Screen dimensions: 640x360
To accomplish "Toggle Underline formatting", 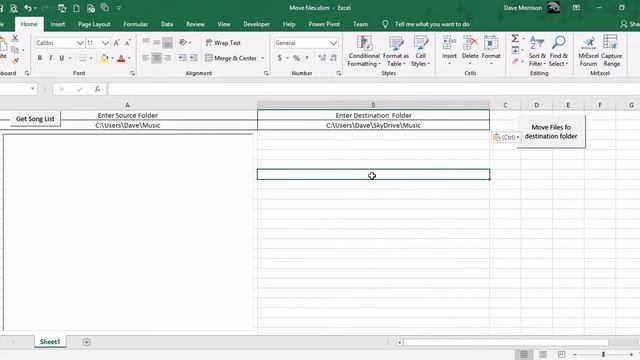I will point(62,58).
